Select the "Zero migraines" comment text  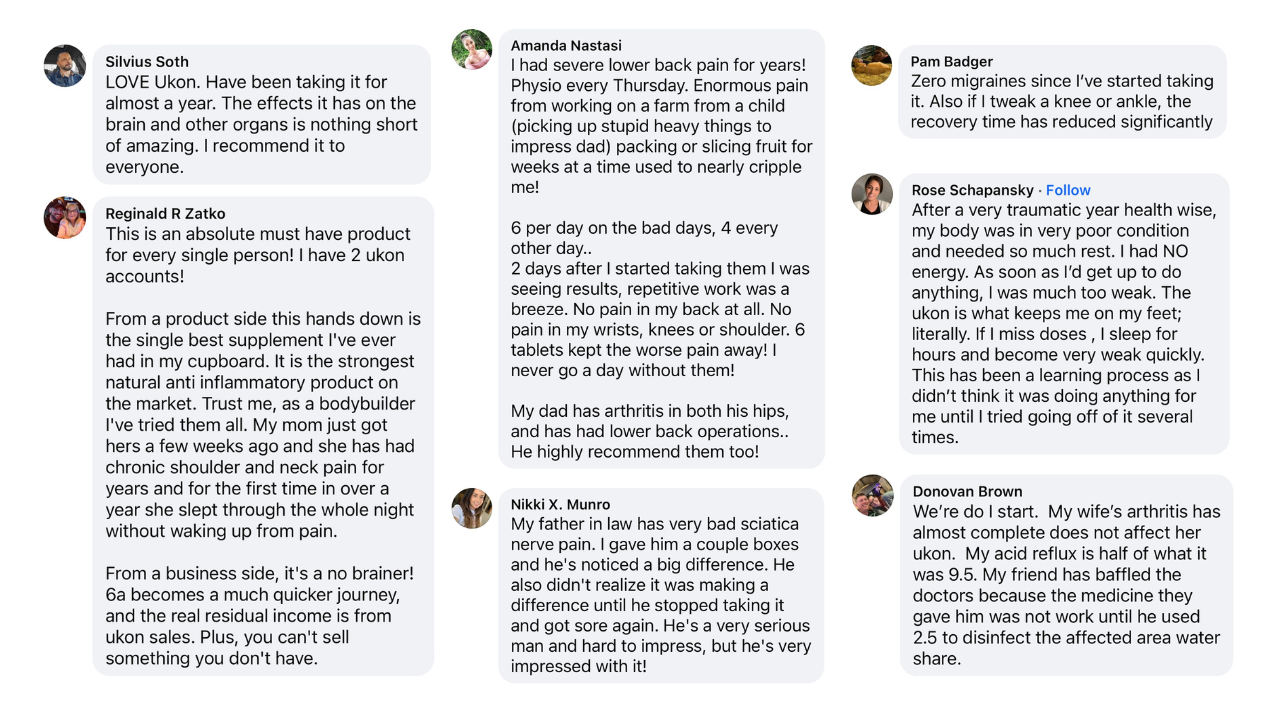click(x=1062, y=102)
